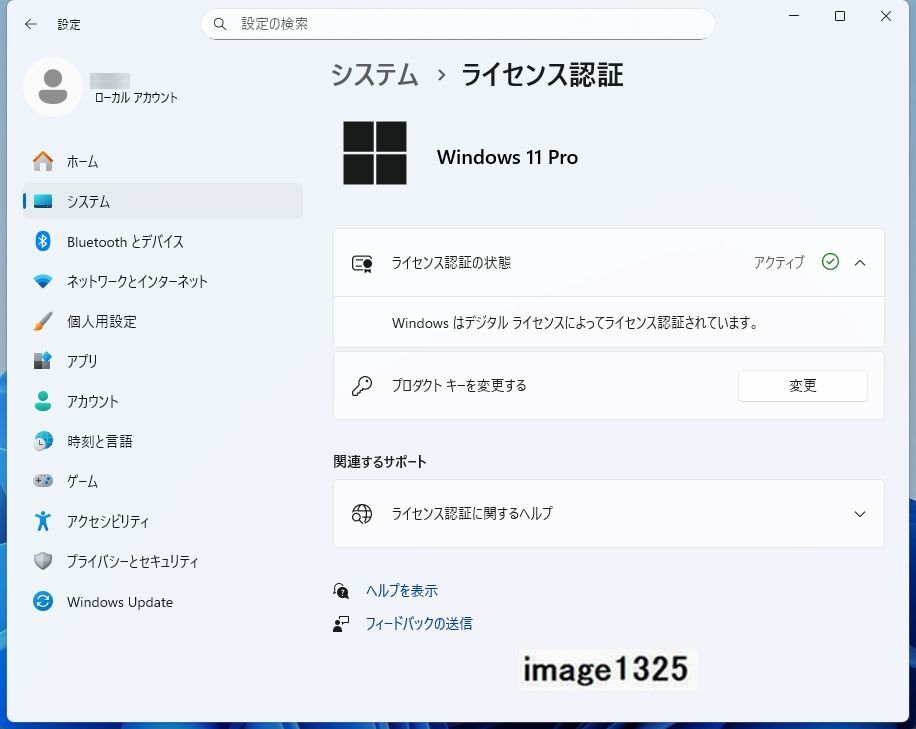The image size is (916, 729).
Task: Collapse the ライセンス認証の状態 section
Action: tap(860, 263)
